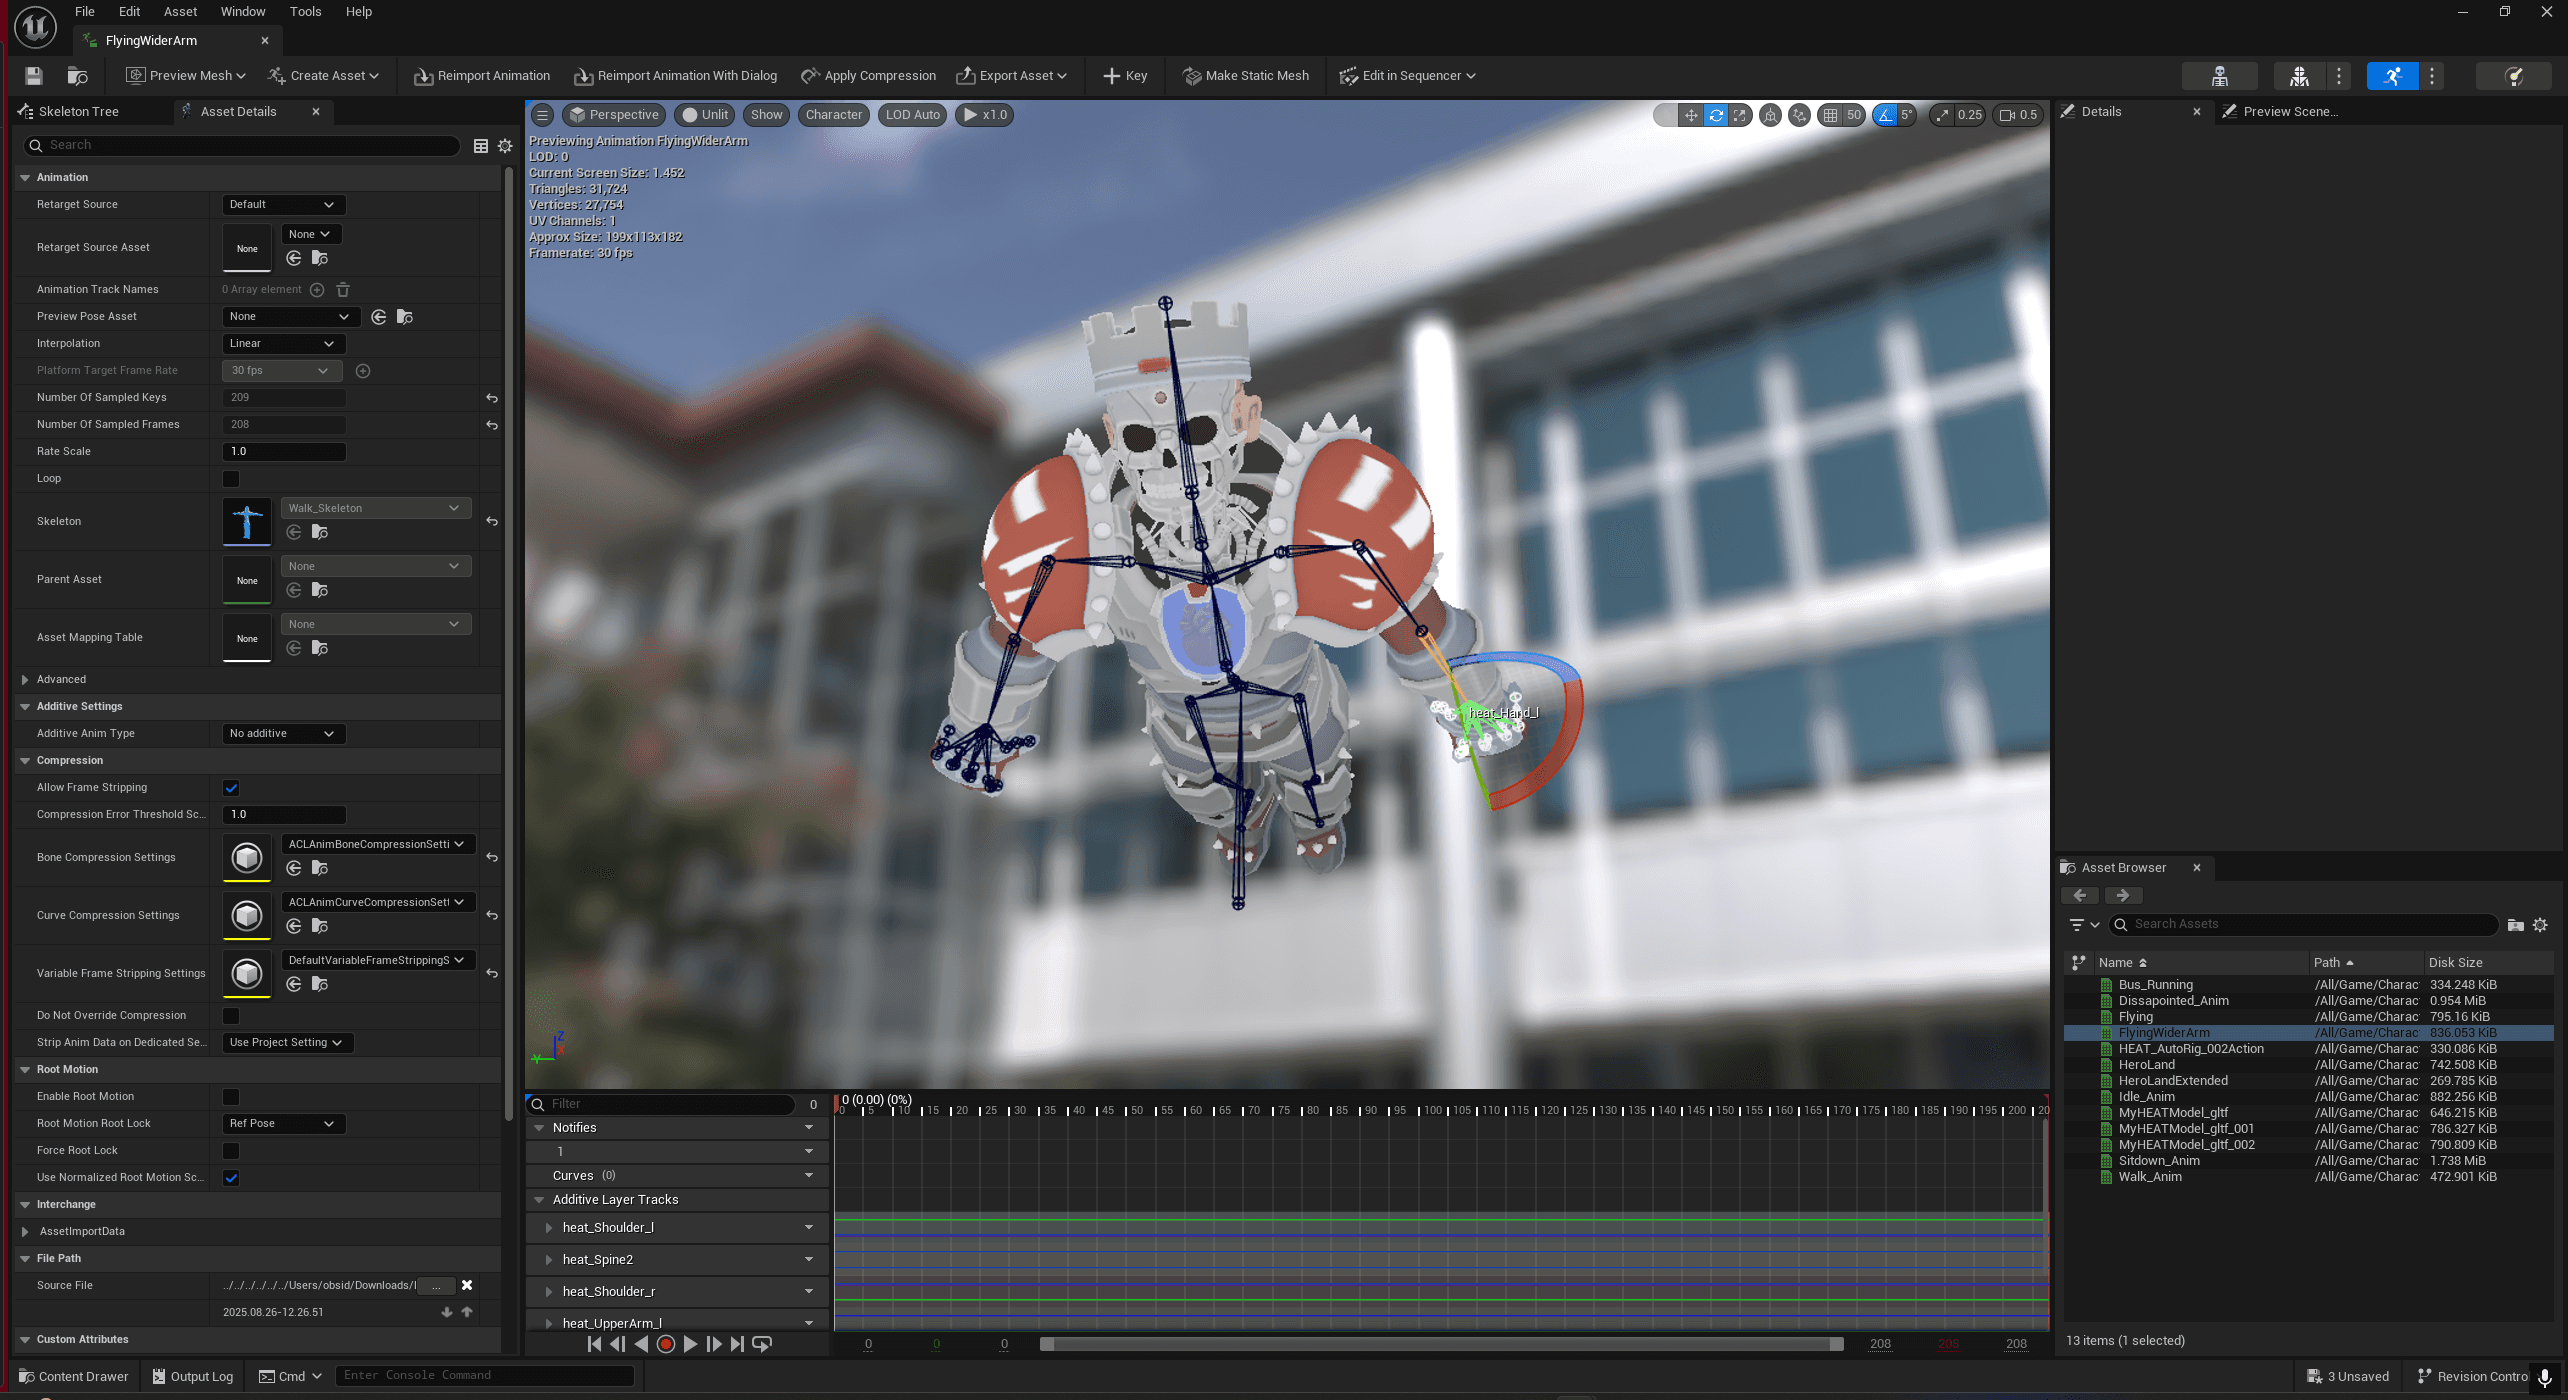The image size is (2568, 1400).
Task: Click the Browse to asset in Content Browser icon
Action: tap(77, 76)
